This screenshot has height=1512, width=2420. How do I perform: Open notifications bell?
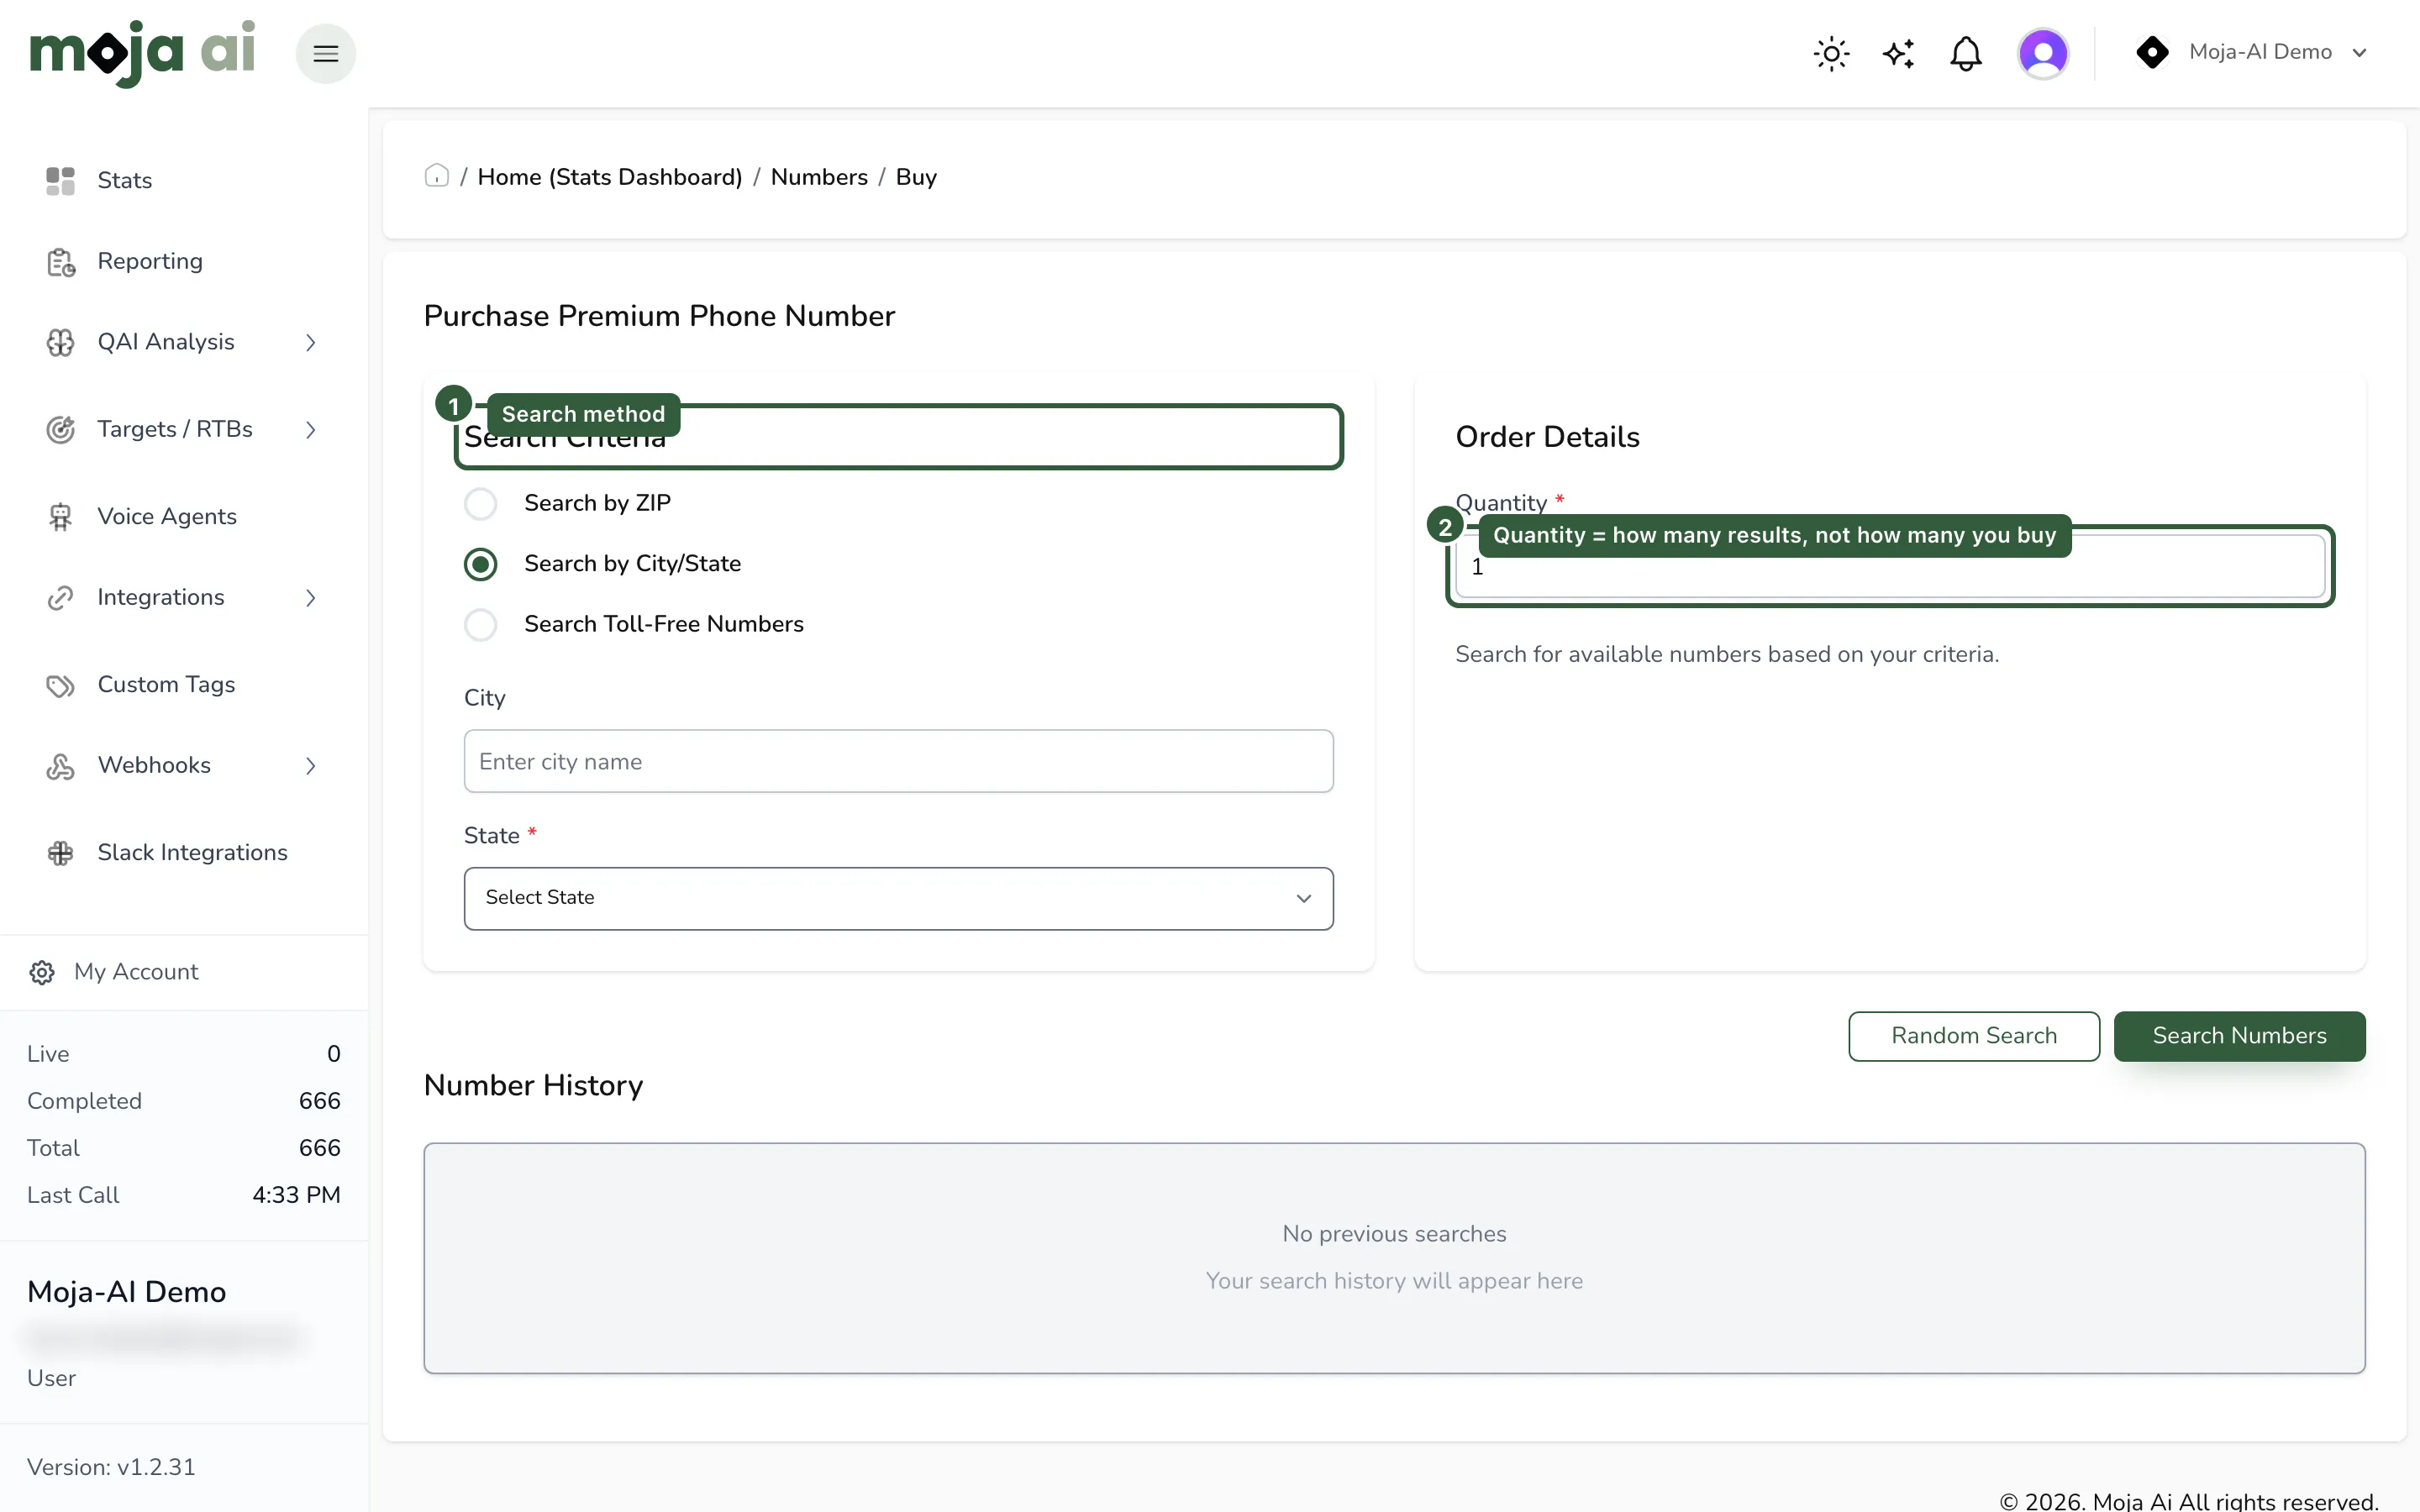pos(1965,53)
